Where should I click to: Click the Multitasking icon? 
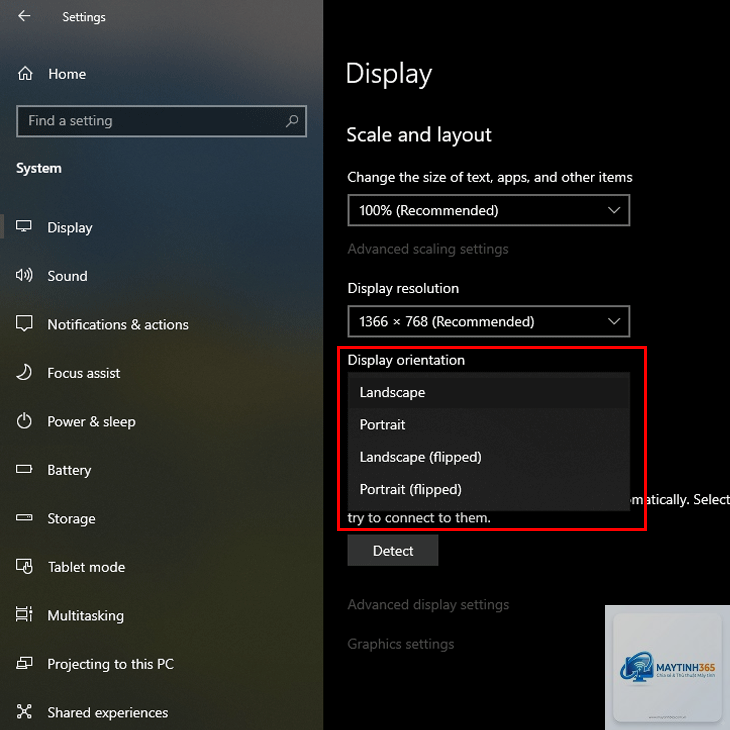coord(24,614)
